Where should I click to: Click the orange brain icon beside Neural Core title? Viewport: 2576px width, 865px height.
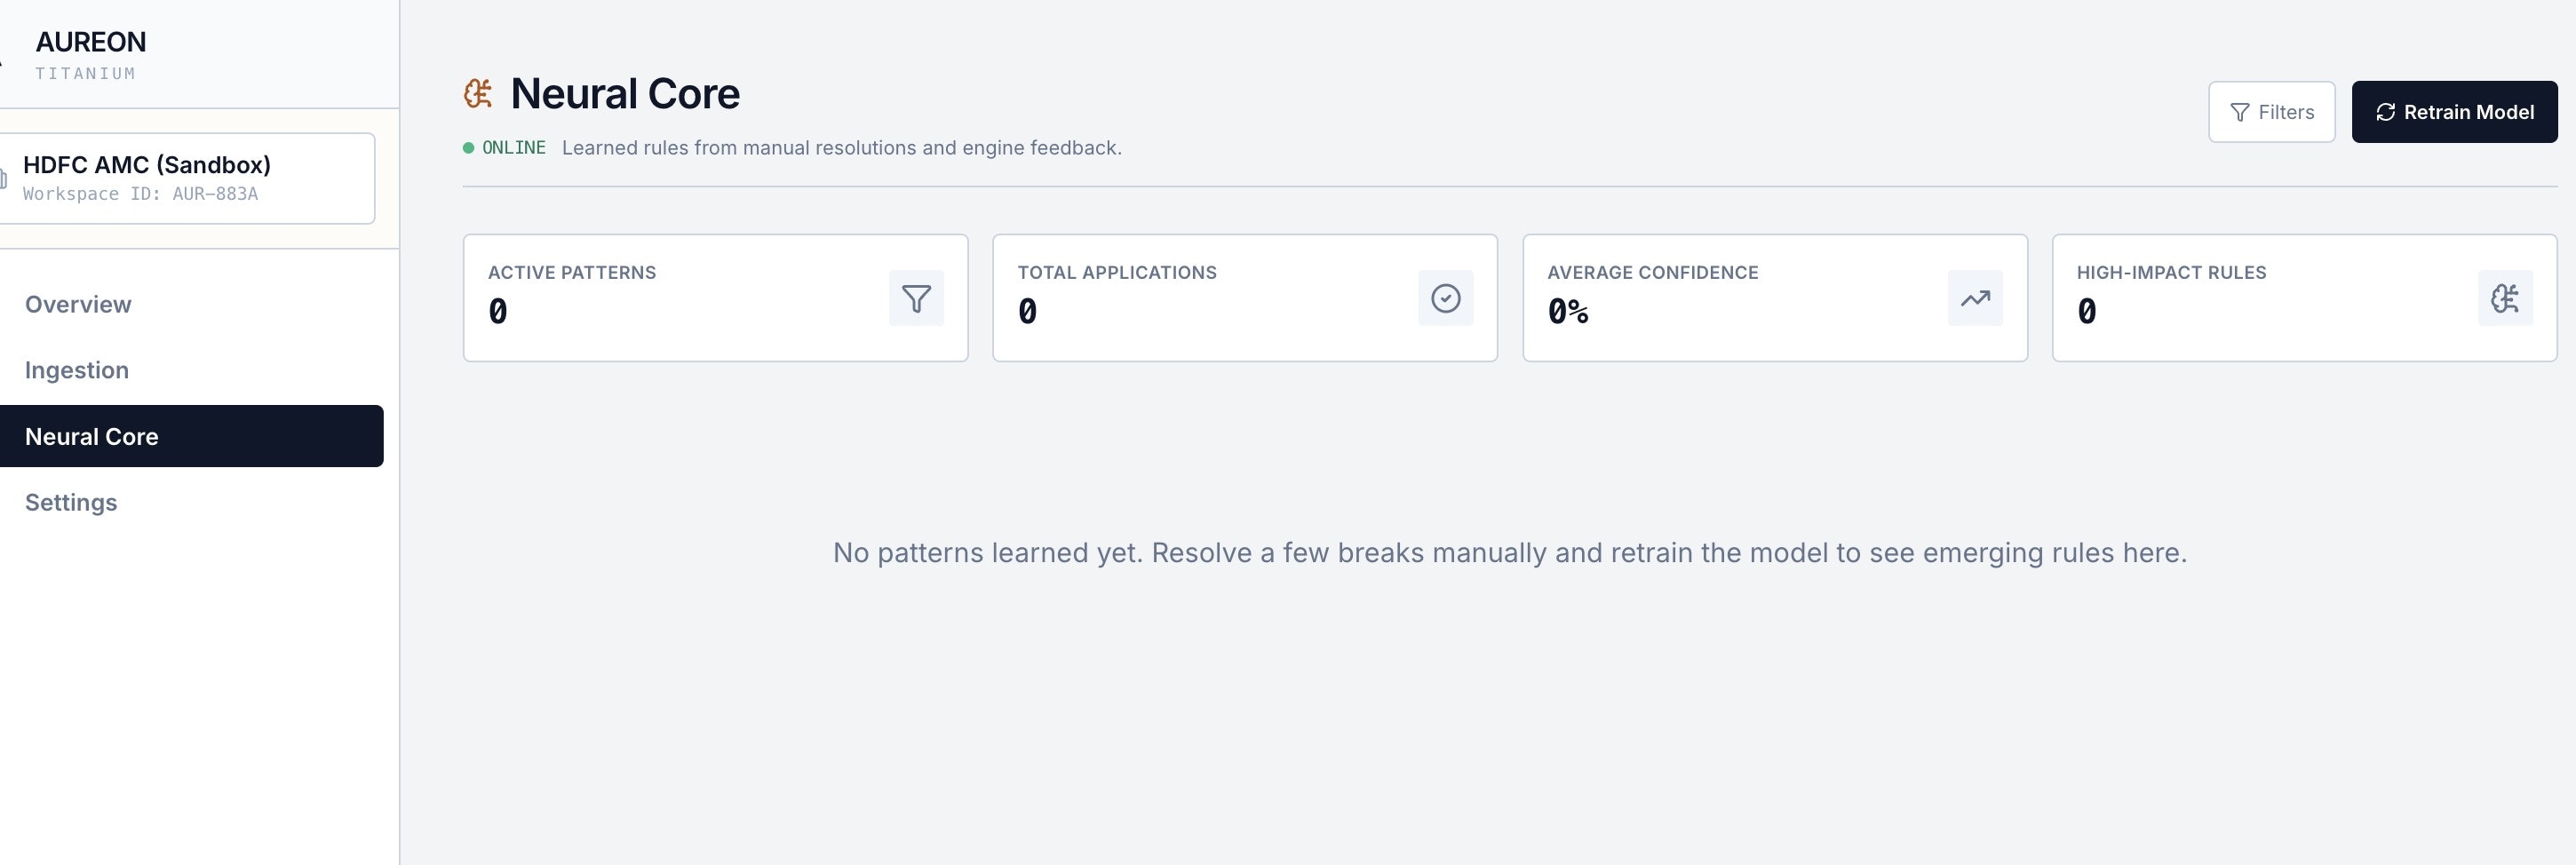(x=477, y=92)
